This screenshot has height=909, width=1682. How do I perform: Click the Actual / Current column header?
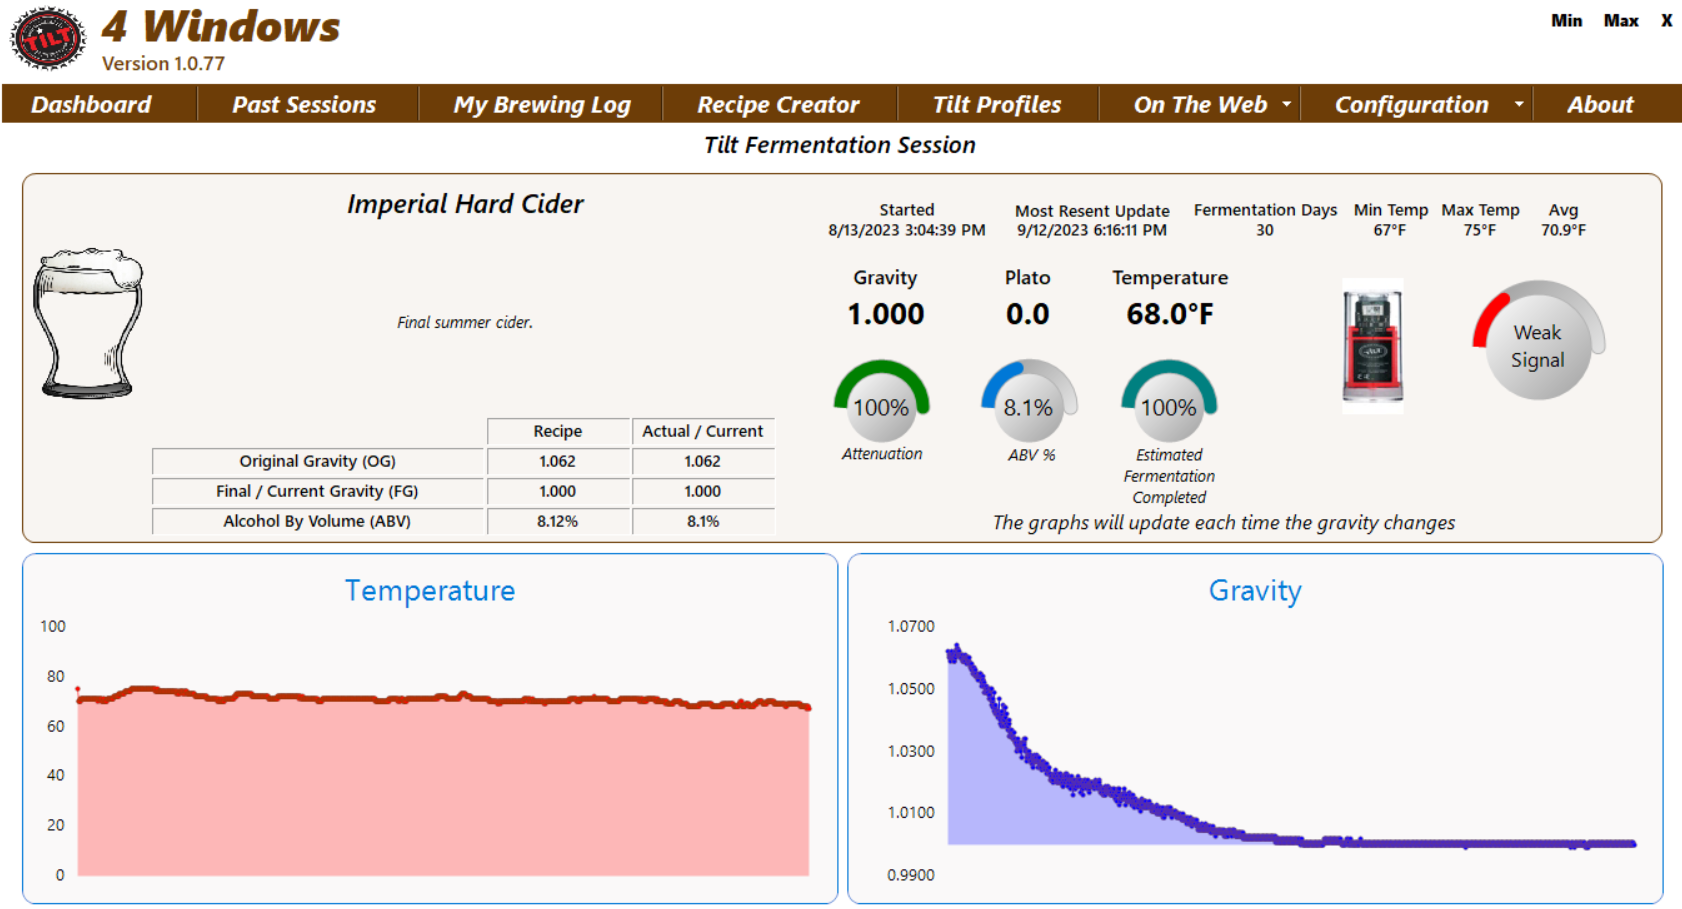pyautogui.click(x=703, y=431)
